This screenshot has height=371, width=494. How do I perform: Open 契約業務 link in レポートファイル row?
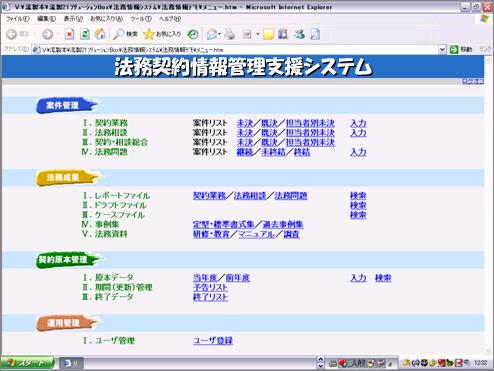tap(209, 196)
